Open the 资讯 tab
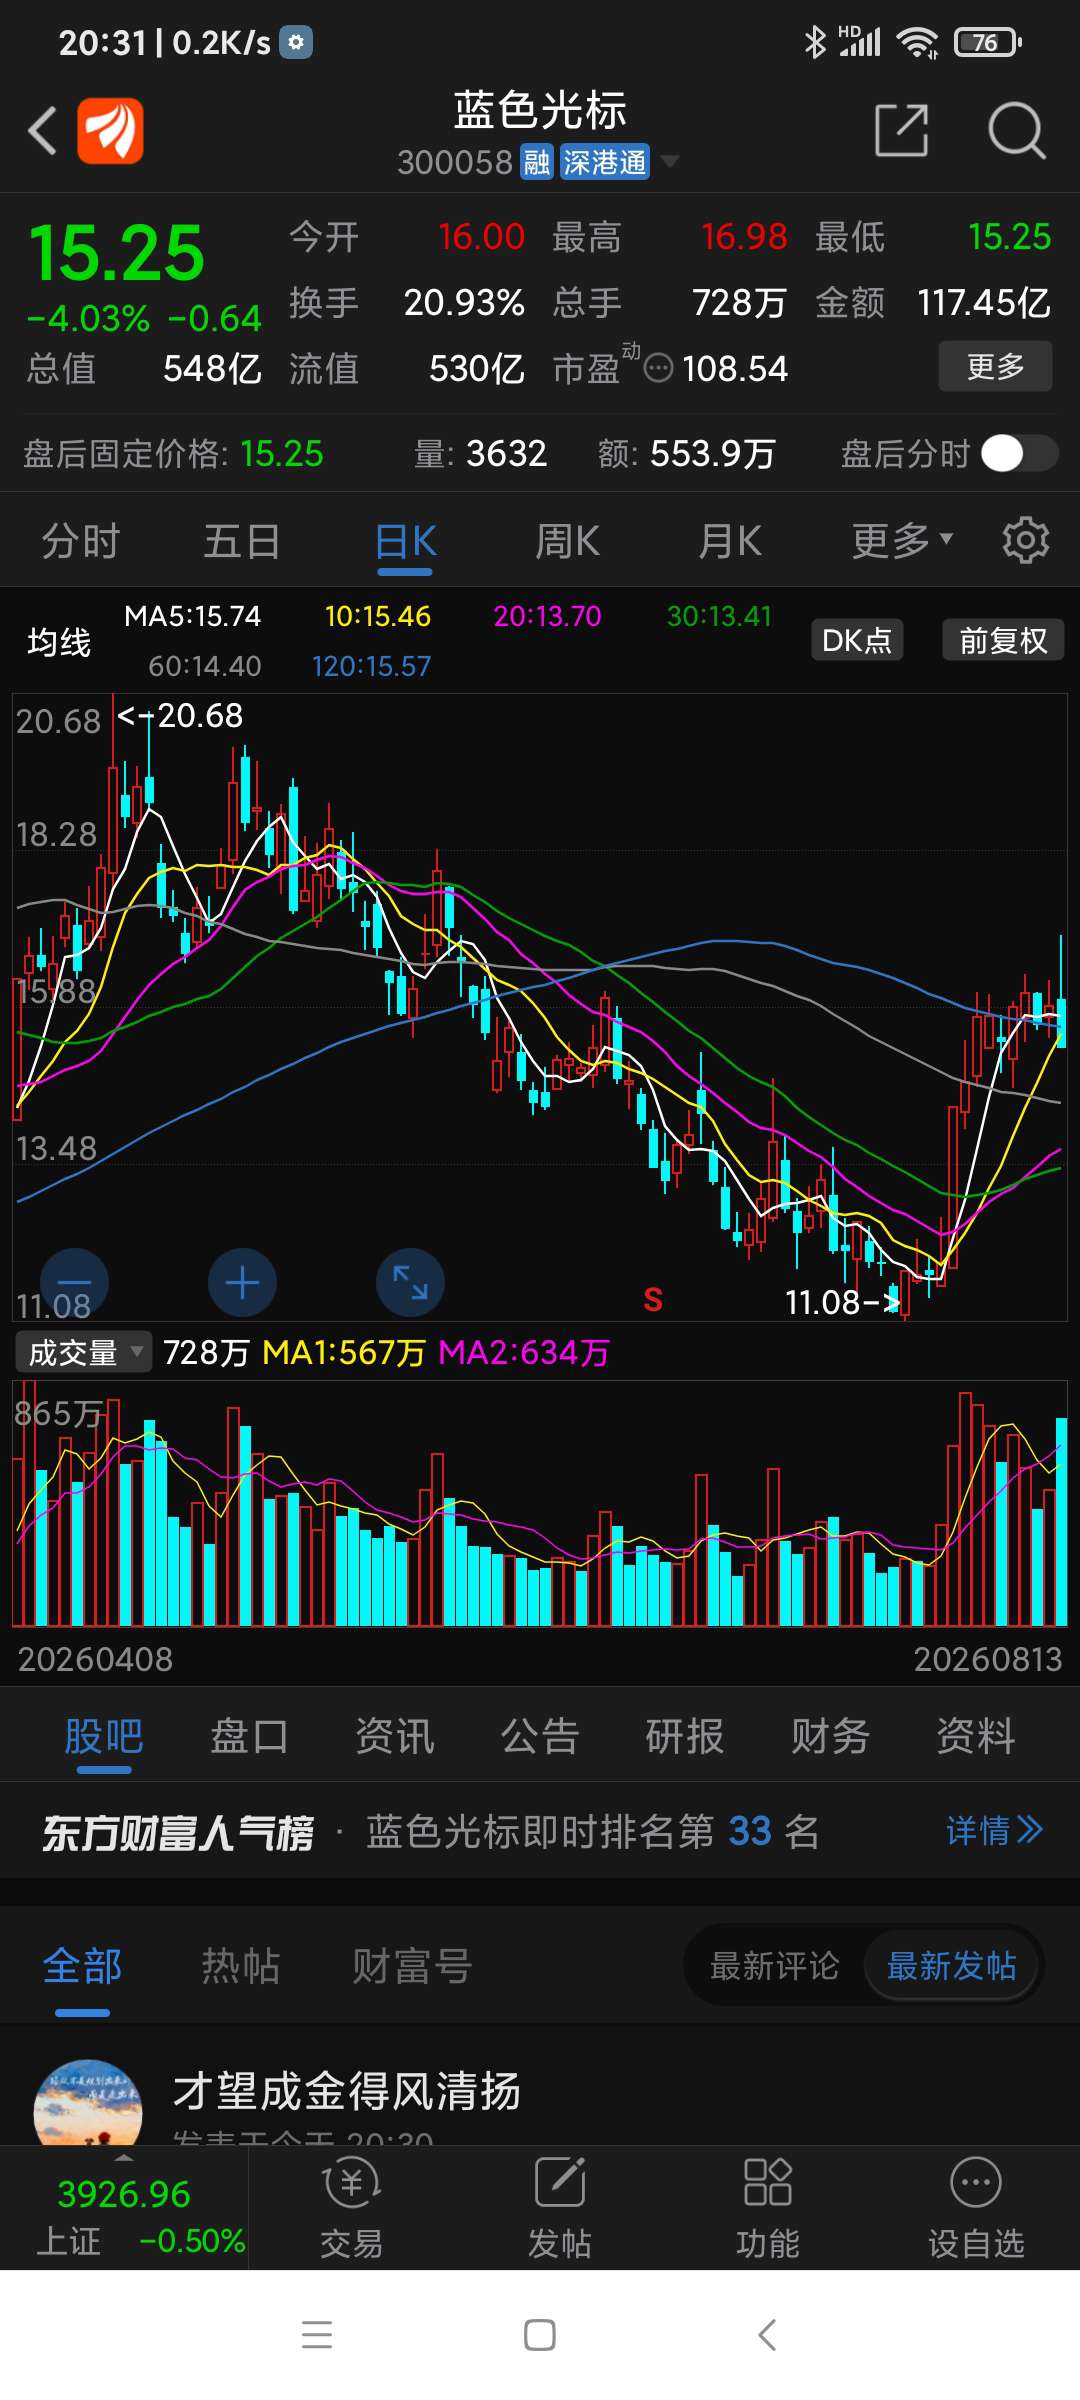The height and width of the screenshot is (2400, 1080). (395, 1736)
